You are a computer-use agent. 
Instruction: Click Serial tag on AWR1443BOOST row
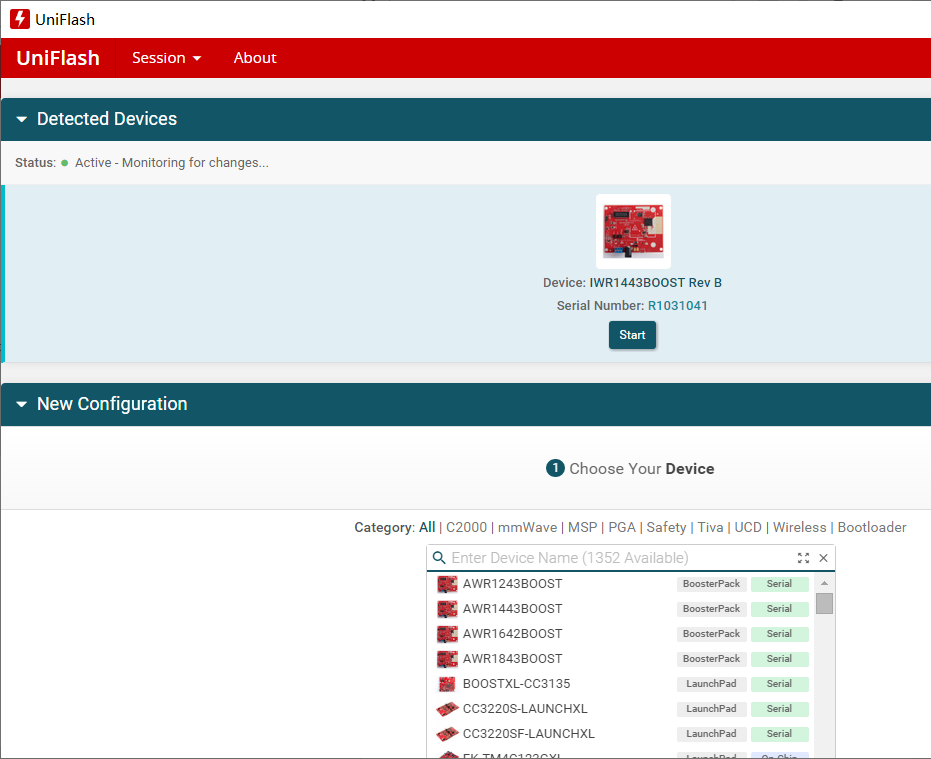[x=779, y=609]
